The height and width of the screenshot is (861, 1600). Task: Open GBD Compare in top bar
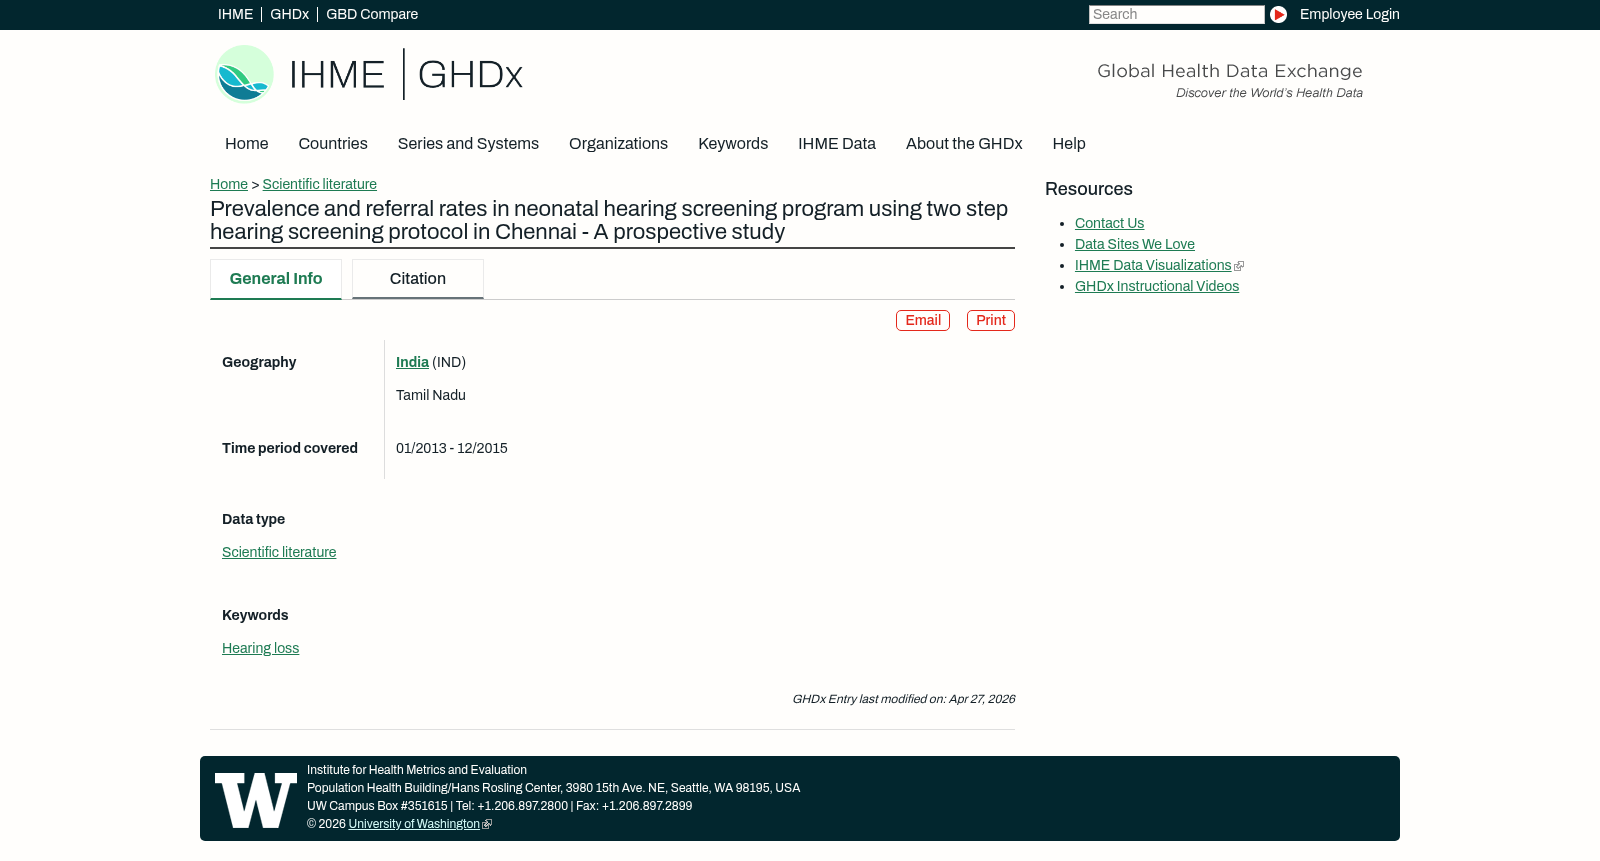[372, 14]
